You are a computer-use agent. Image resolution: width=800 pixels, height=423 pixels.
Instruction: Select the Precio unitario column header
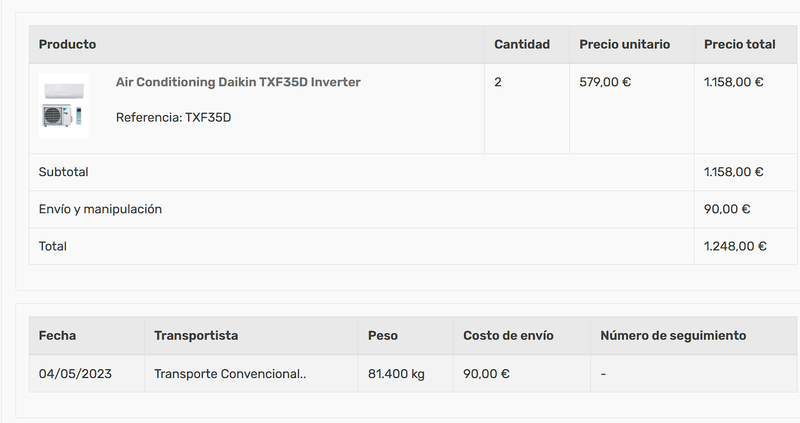click(624, 44)
